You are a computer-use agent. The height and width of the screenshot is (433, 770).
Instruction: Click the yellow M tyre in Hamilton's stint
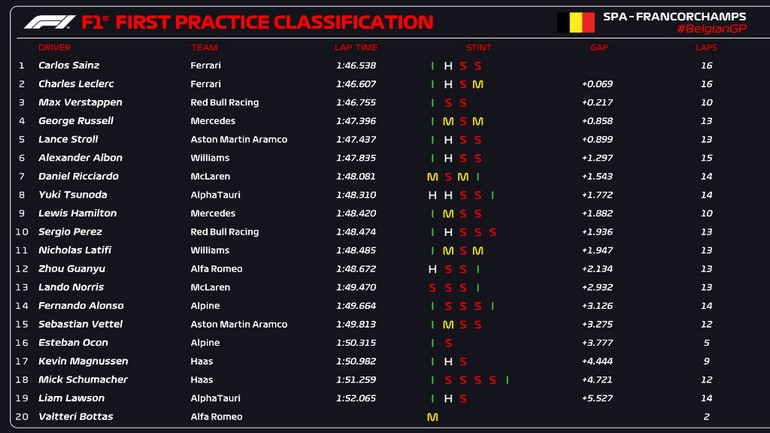(448, 214)
